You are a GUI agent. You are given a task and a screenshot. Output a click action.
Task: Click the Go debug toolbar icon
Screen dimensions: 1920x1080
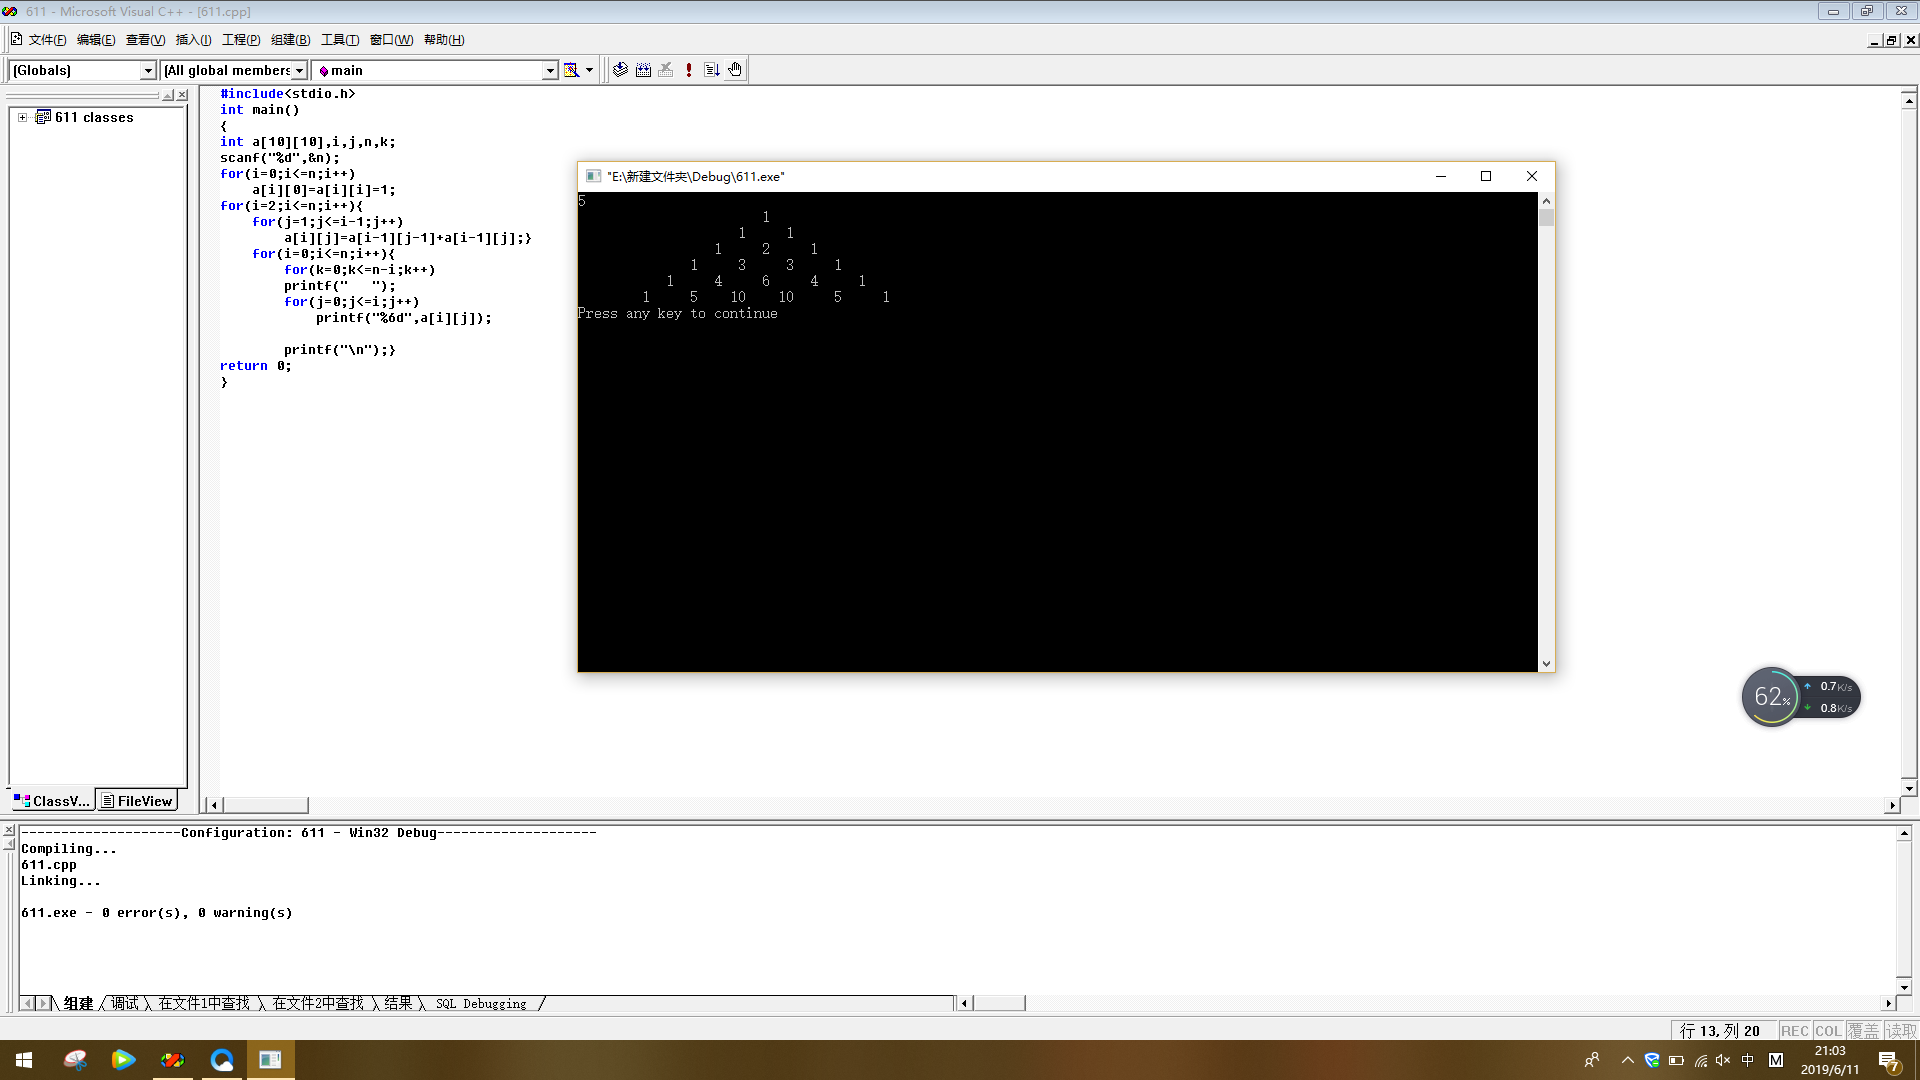coord(712,70)
